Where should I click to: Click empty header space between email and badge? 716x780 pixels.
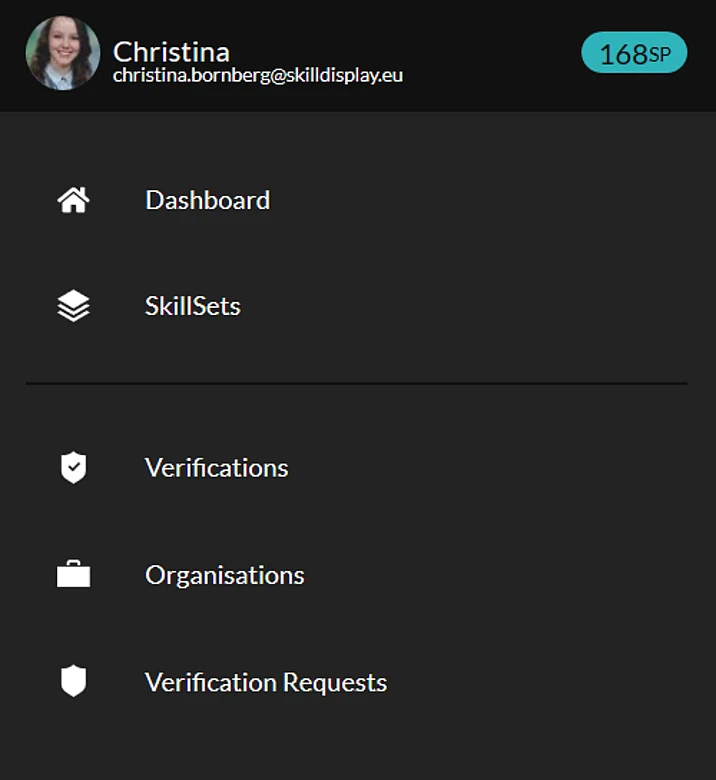tap(490, 55)
